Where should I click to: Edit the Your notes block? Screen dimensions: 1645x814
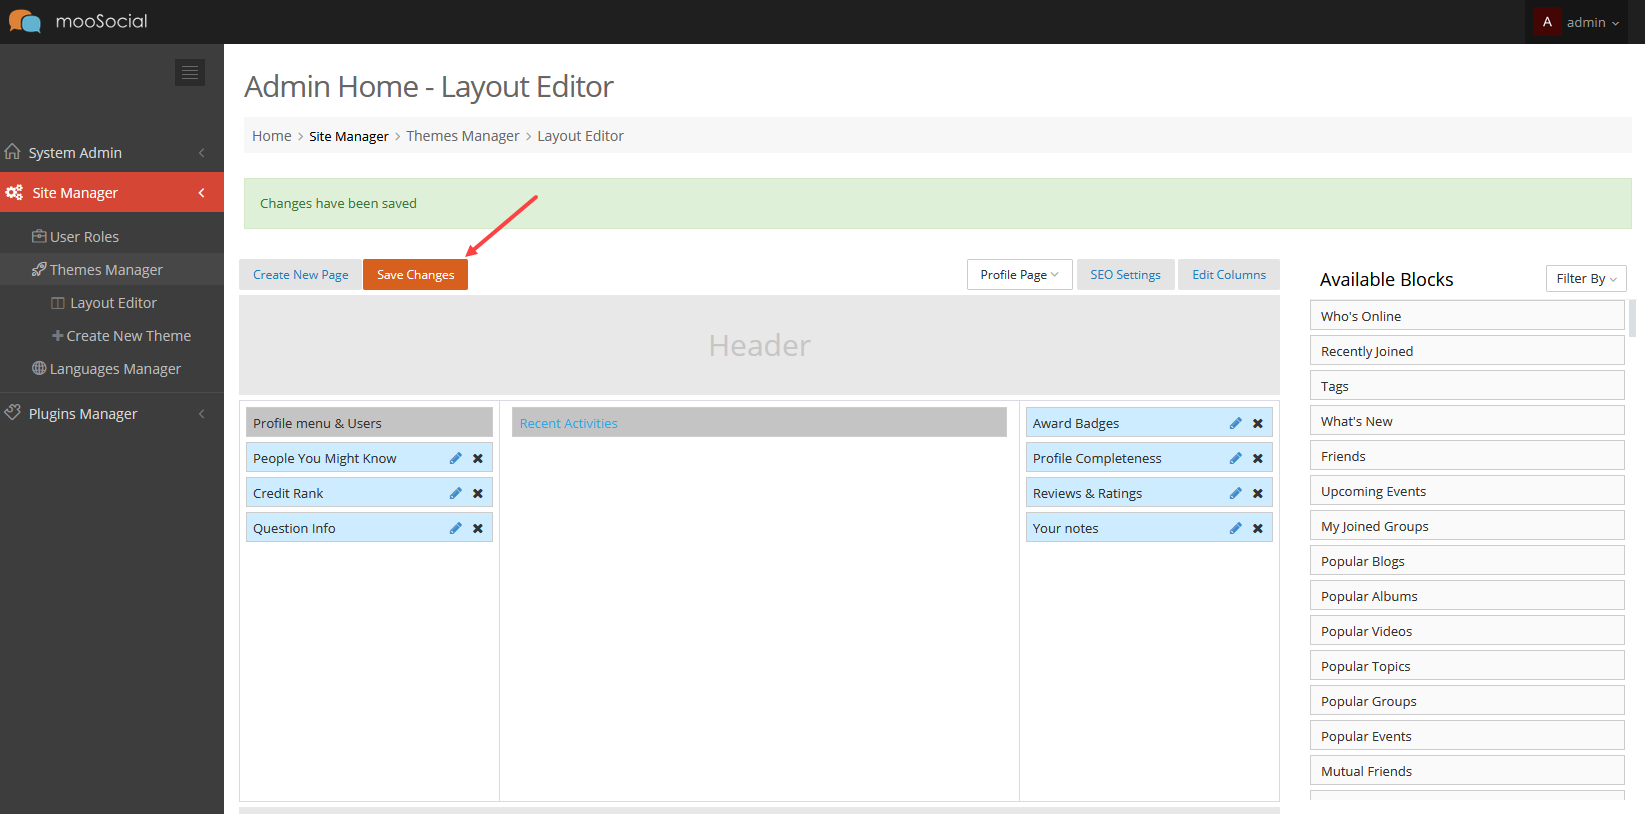1236,528
